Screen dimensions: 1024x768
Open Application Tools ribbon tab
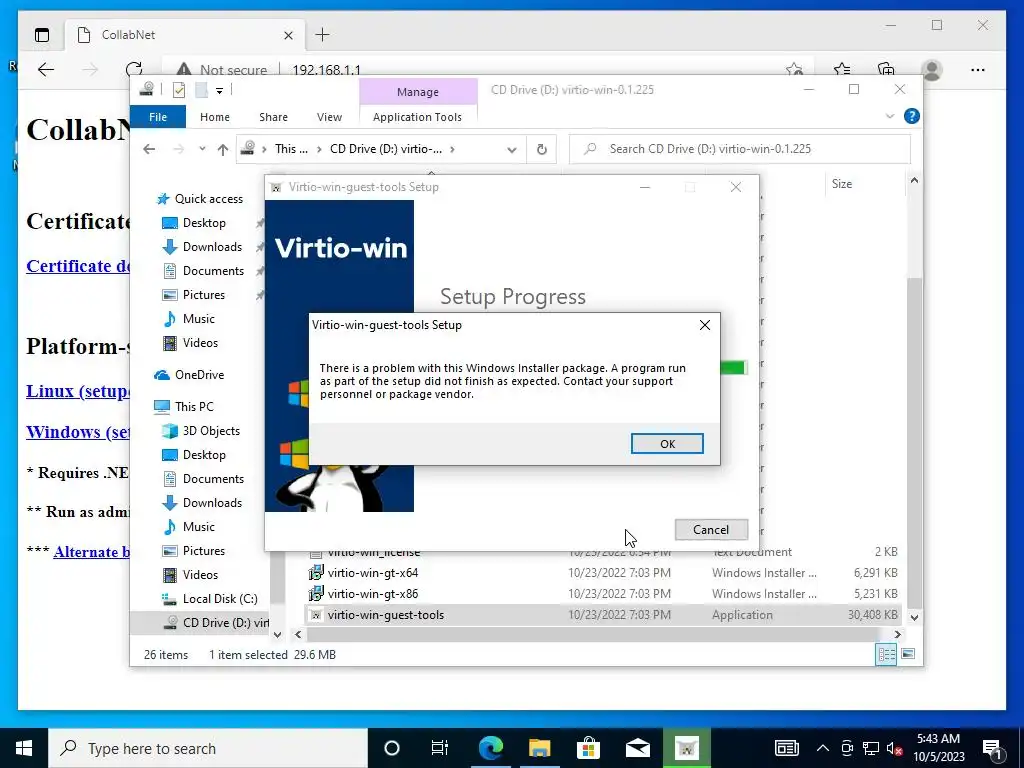(417, 117)
